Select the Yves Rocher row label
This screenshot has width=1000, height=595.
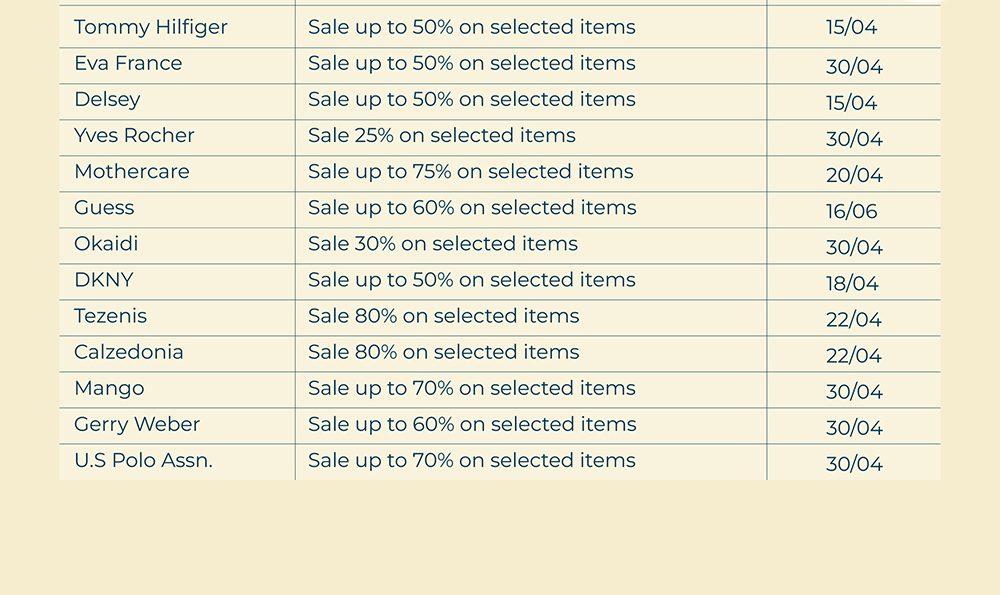[134, 135]
